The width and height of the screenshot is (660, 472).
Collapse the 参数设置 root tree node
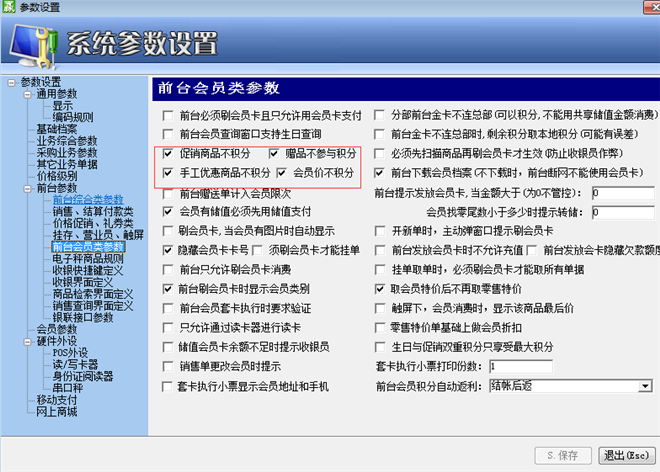point(11,83)
